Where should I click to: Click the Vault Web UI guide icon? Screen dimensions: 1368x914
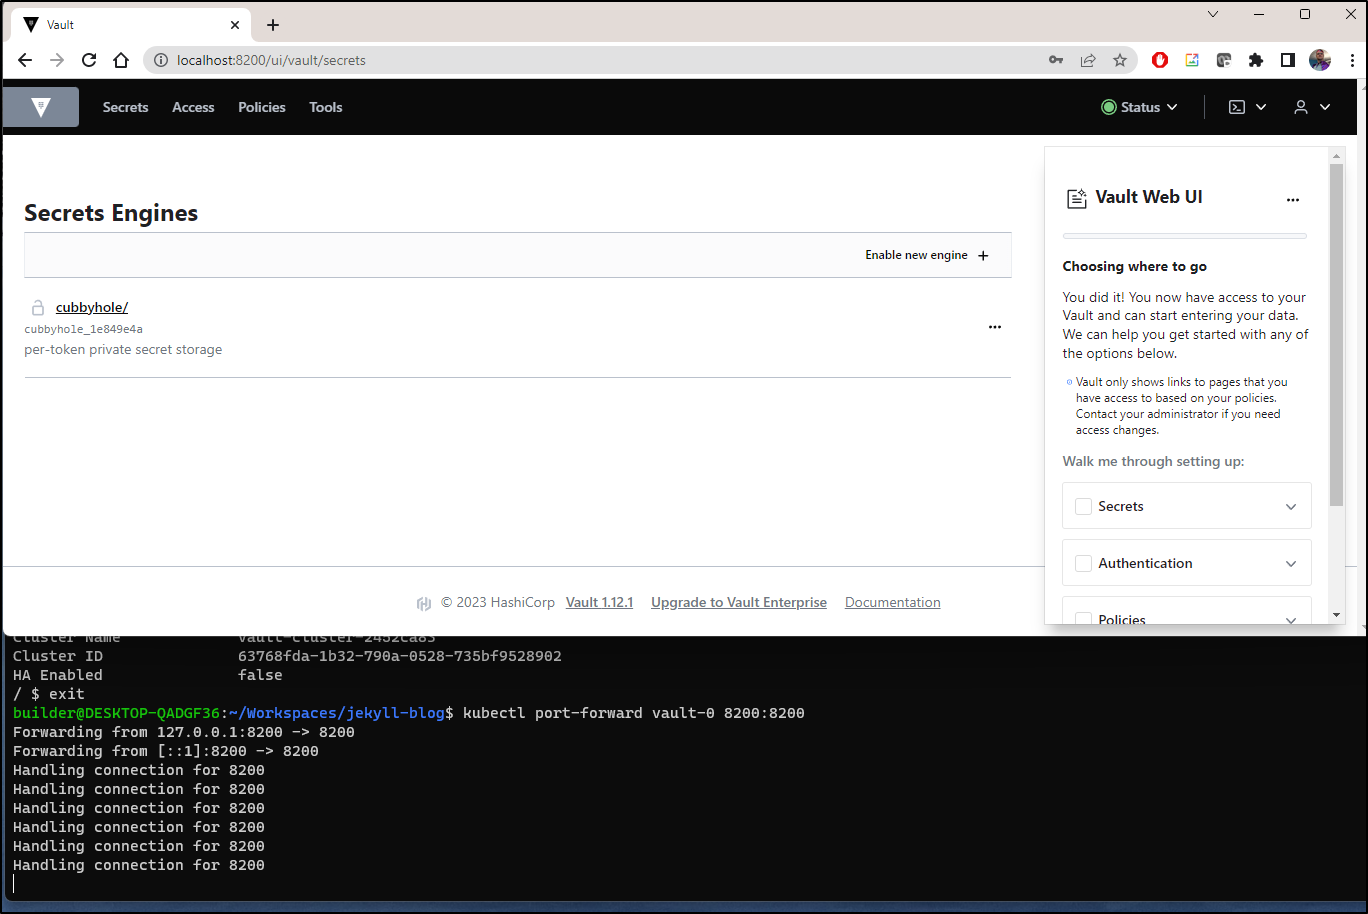(1076, 198)
